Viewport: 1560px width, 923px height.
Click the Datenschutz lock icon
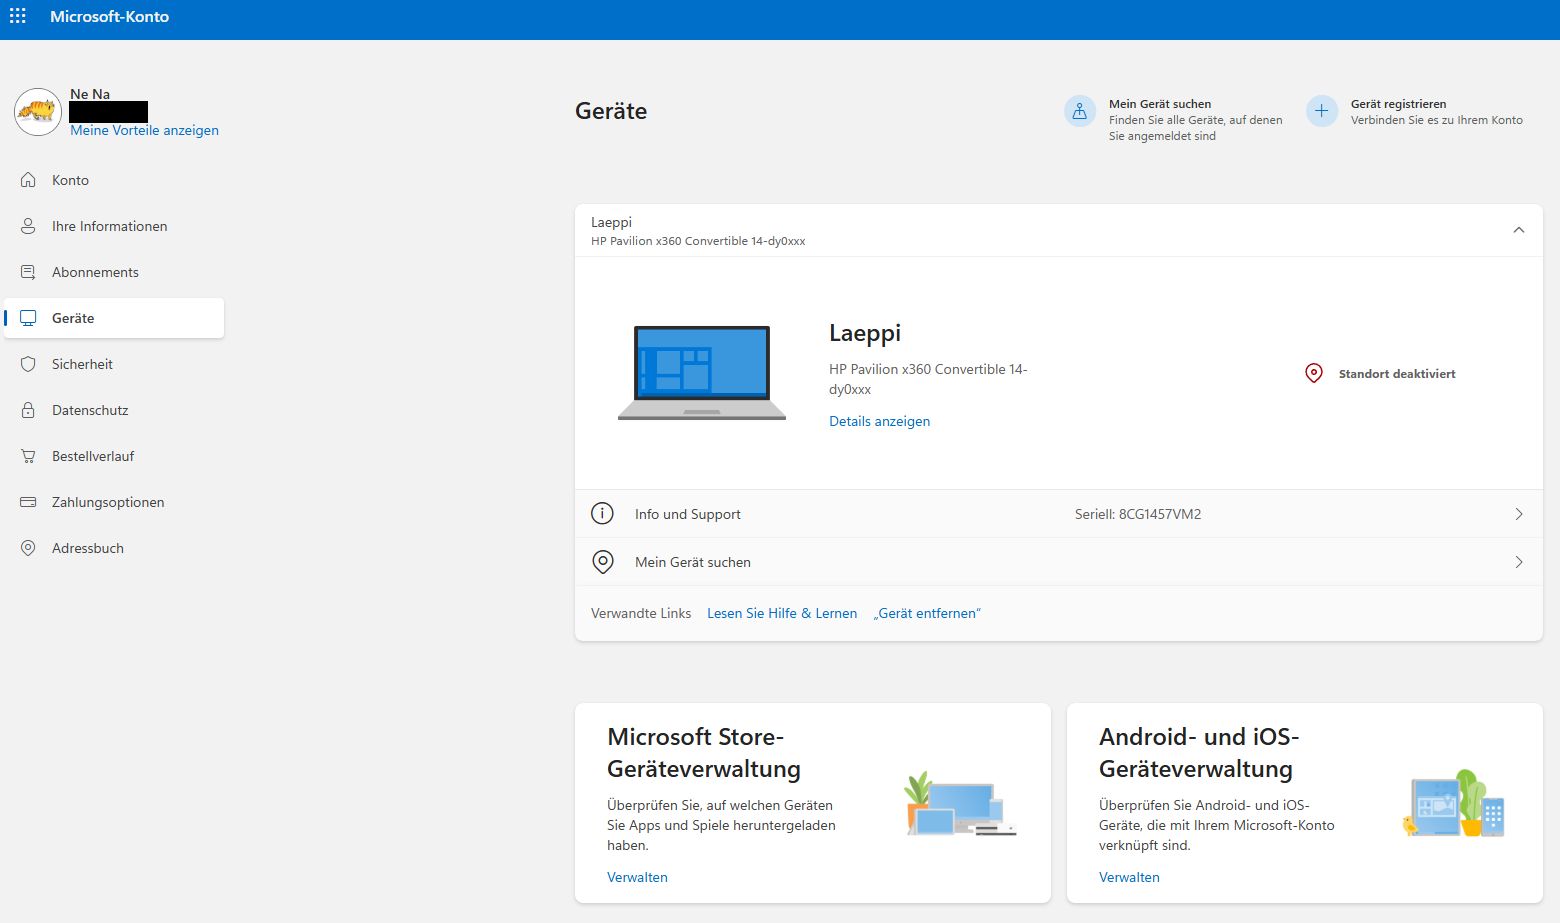(x=28, y=410)
